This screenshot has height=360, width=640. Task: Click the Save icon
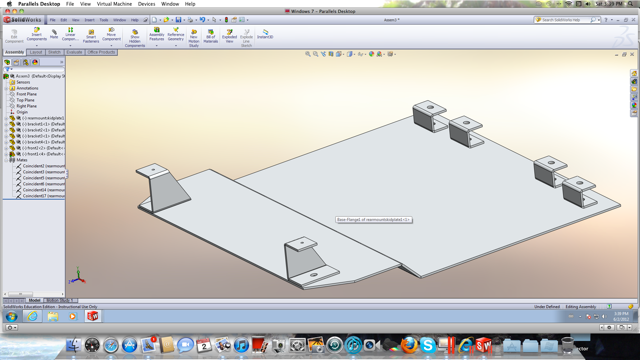tap(178, 20)
